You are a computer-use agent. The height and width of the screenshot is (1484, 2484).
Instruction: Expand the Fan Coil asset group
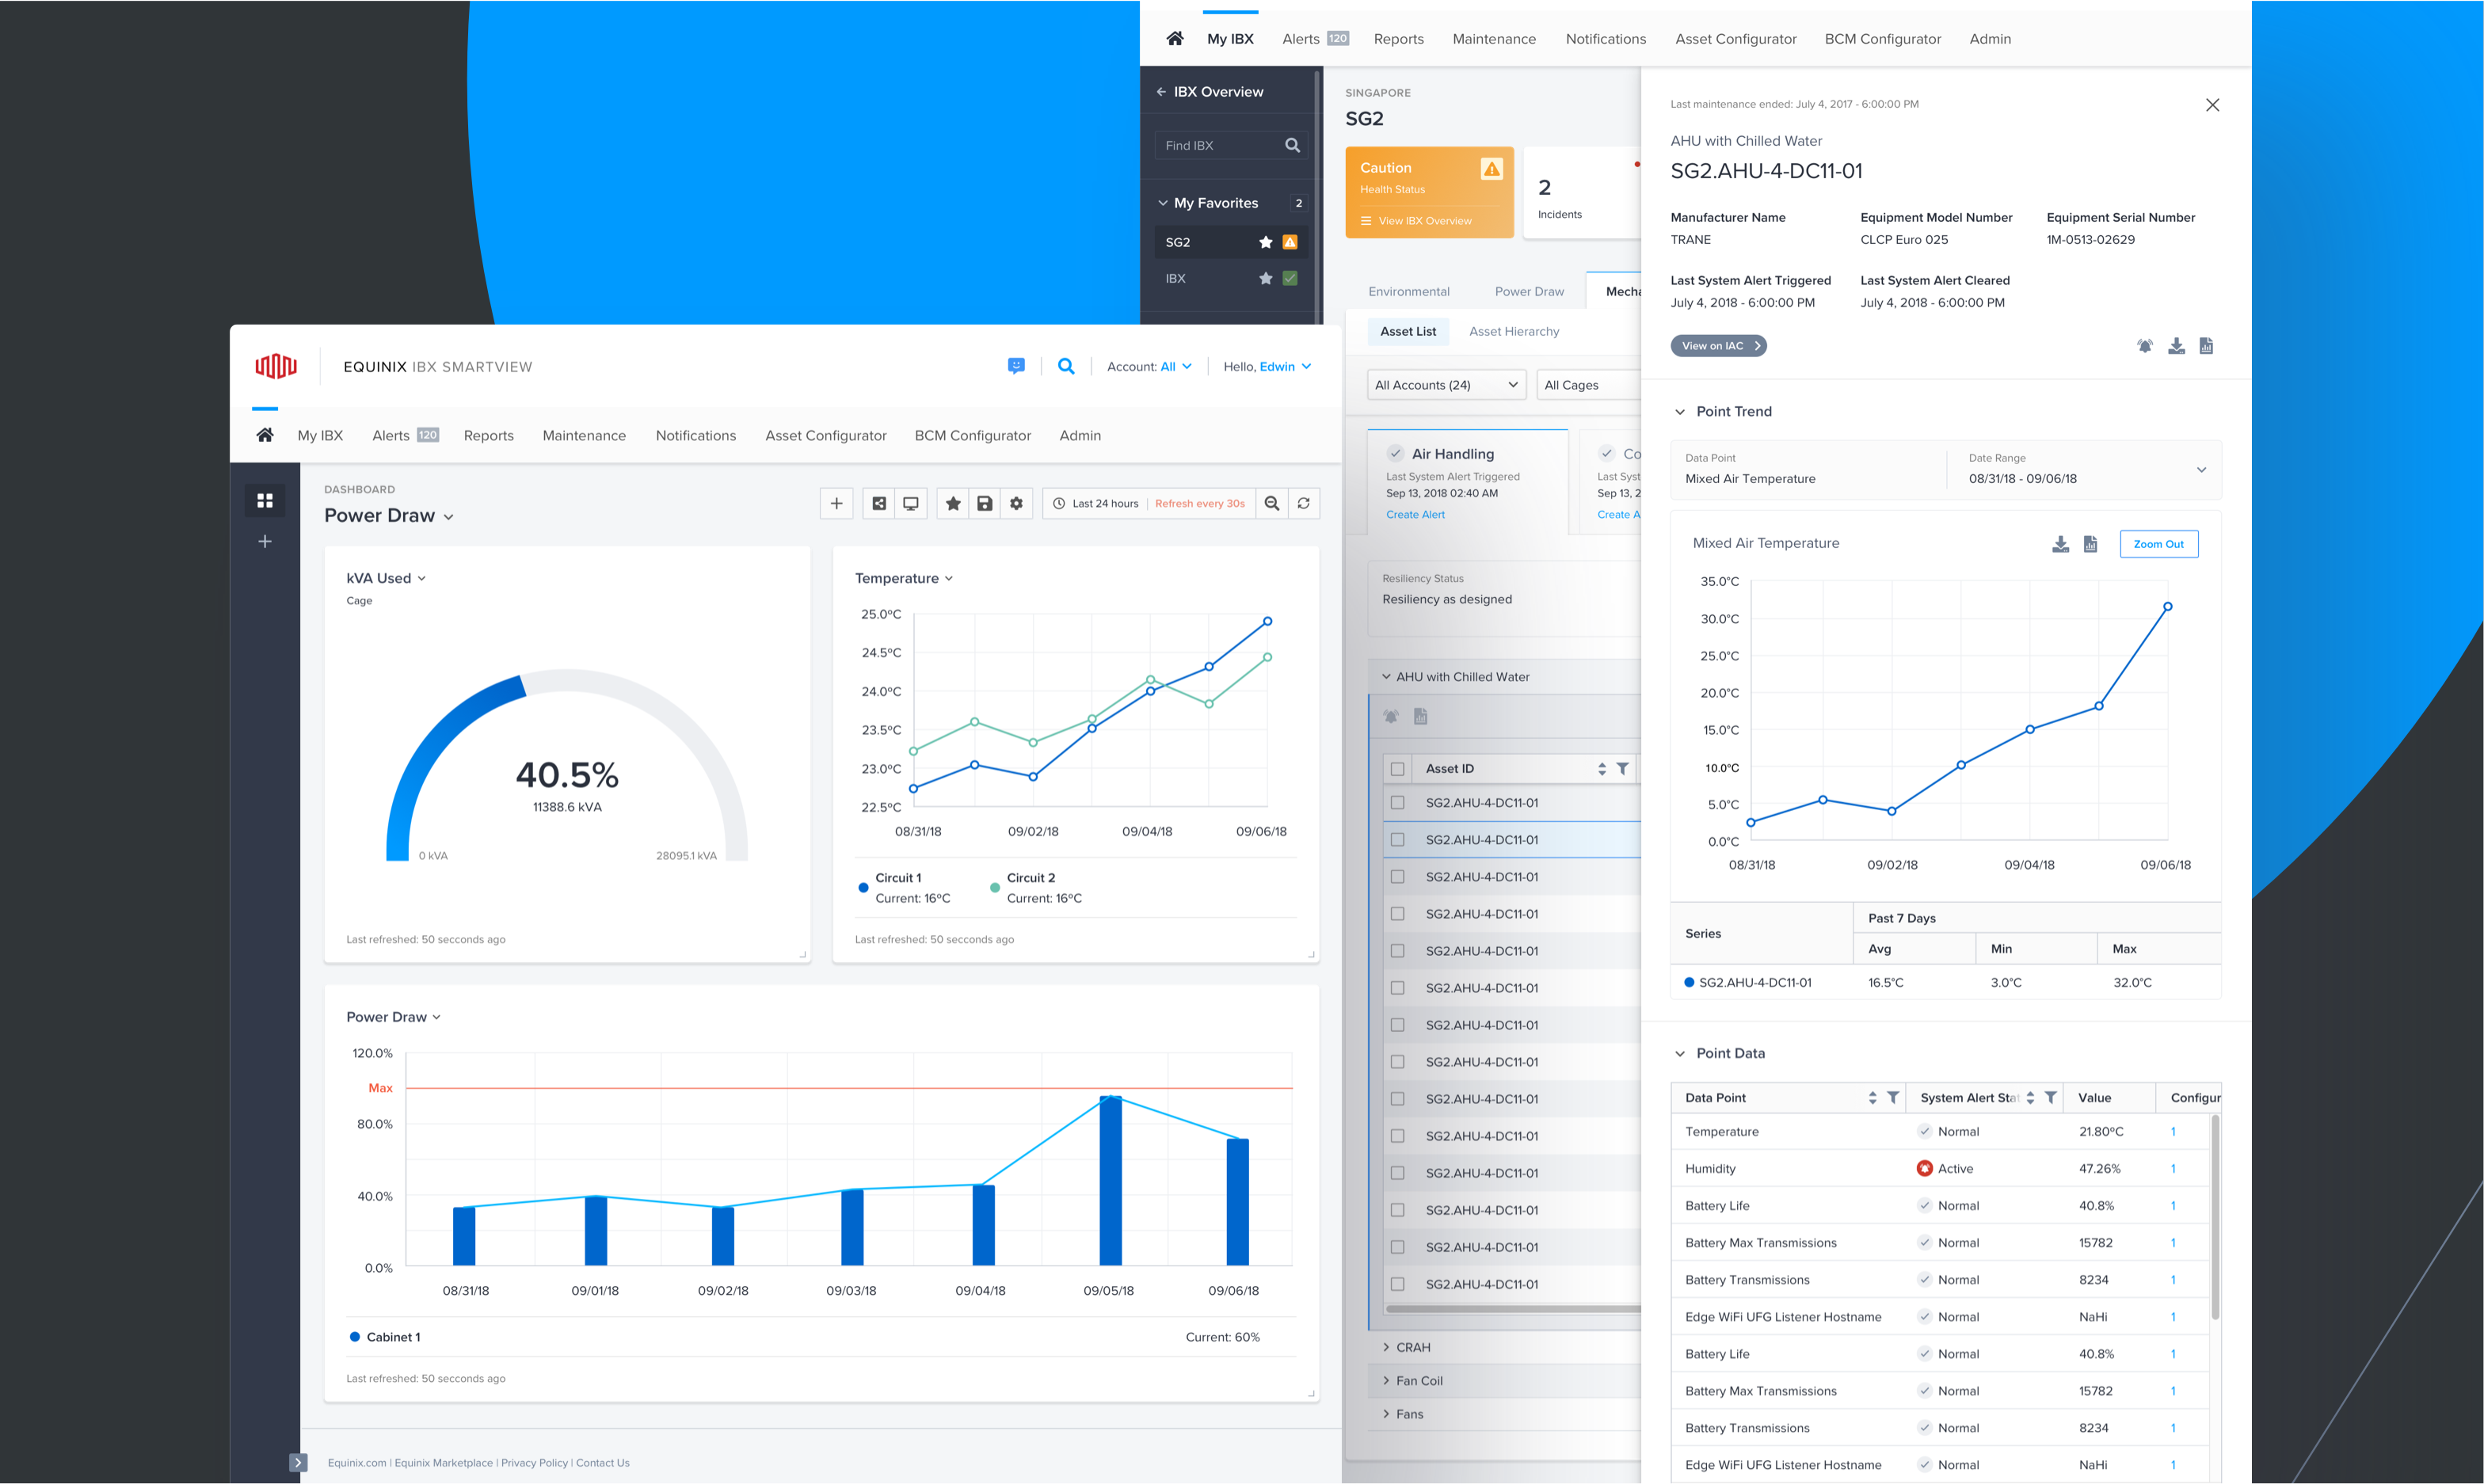point(1386,1381)
